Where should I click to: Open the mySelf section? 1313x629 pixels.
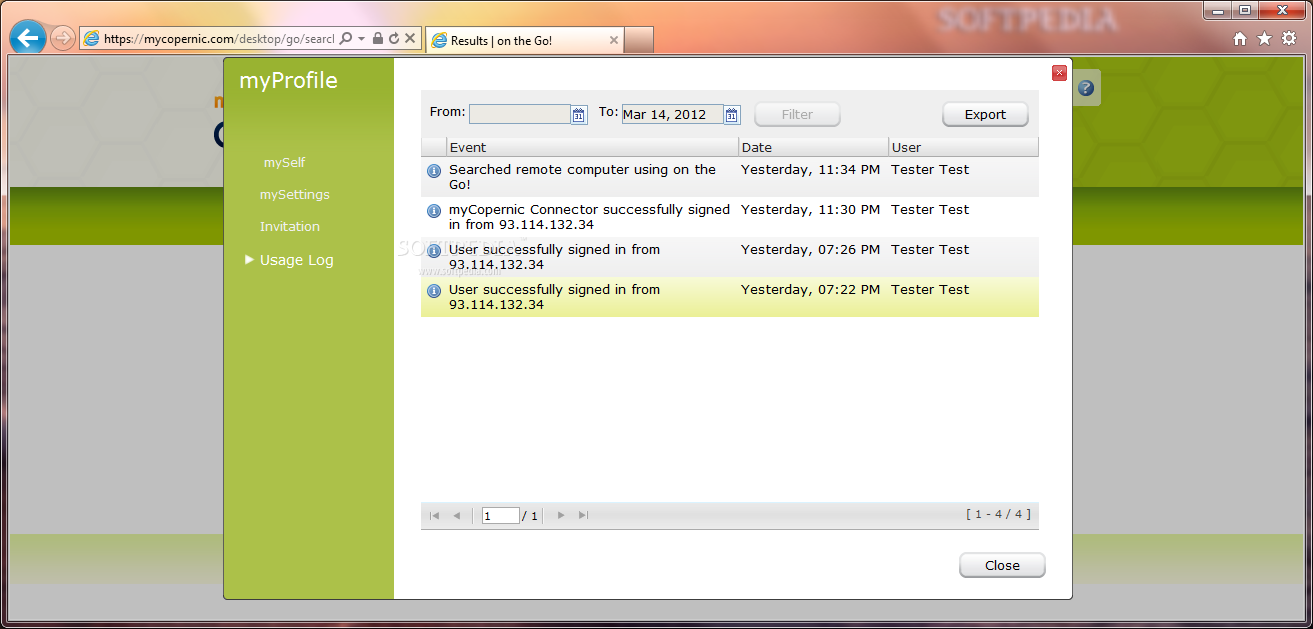(284, 162)
